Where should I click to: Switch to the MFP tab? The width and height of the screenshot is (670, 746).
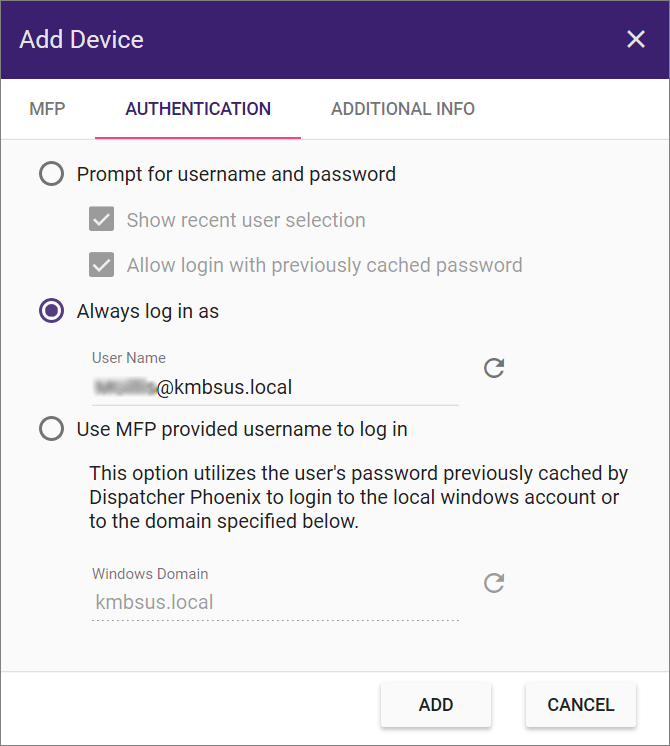(47, 109)
